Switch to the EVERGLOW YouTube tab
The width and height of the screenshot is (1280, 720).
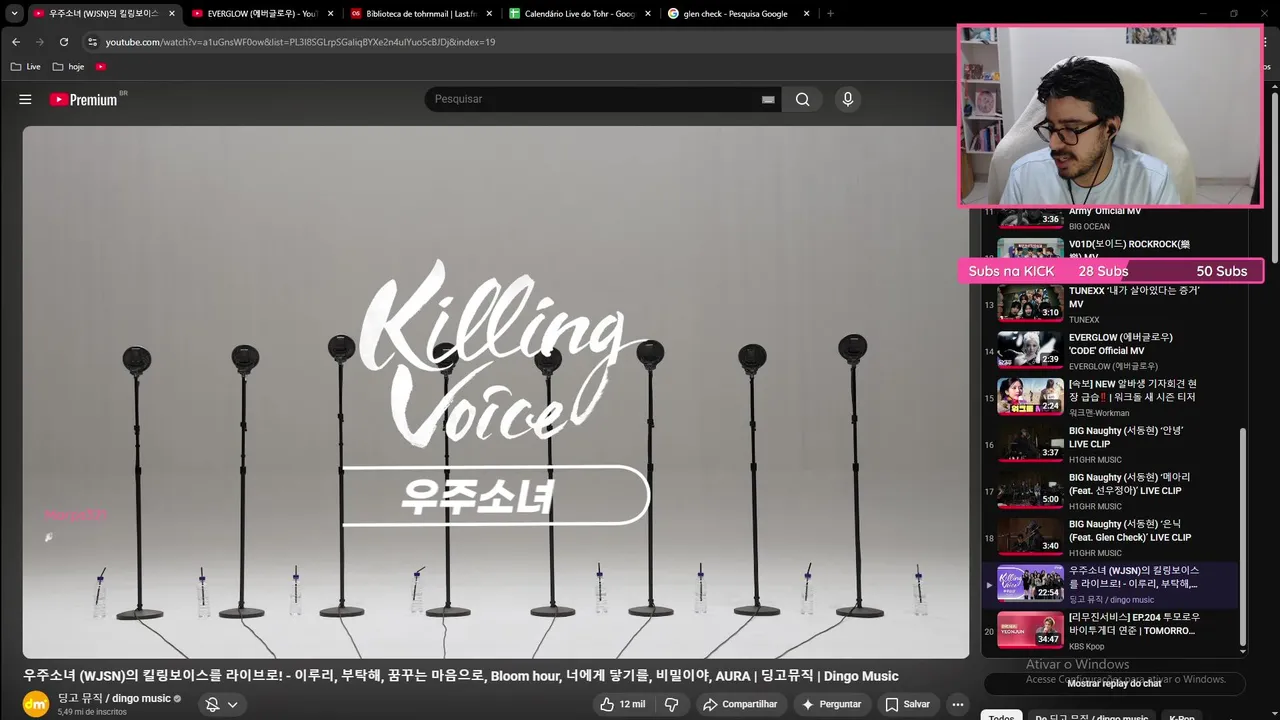click(261, 14)
